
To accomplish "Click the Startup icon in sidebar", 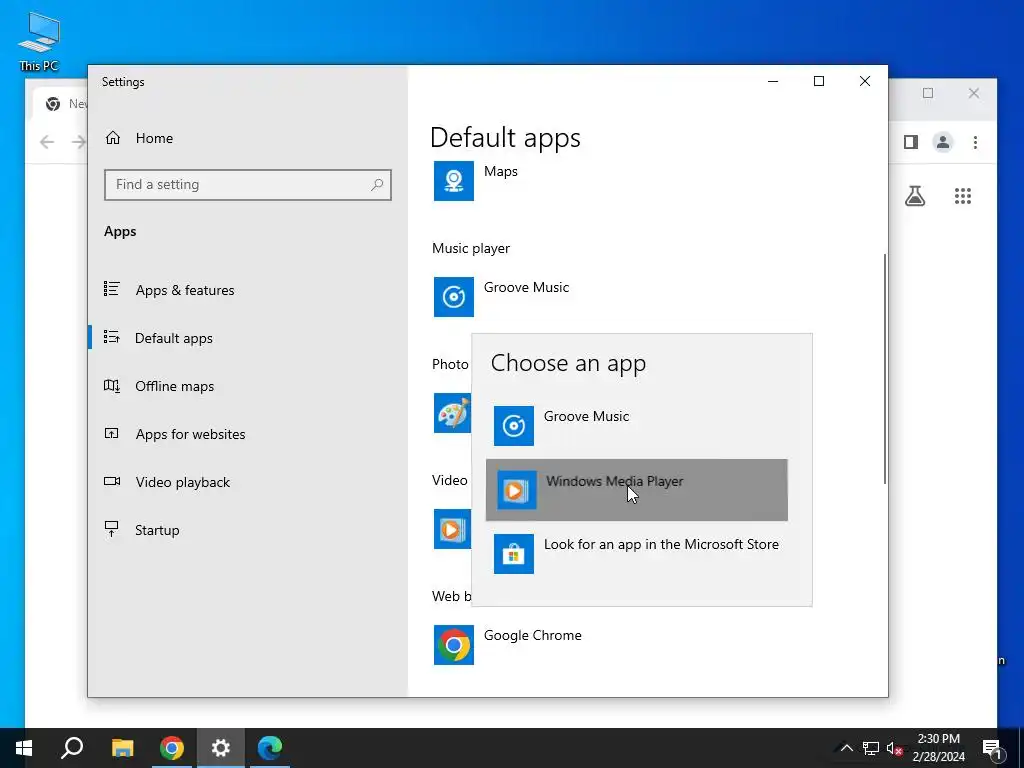I will point(112,529).
